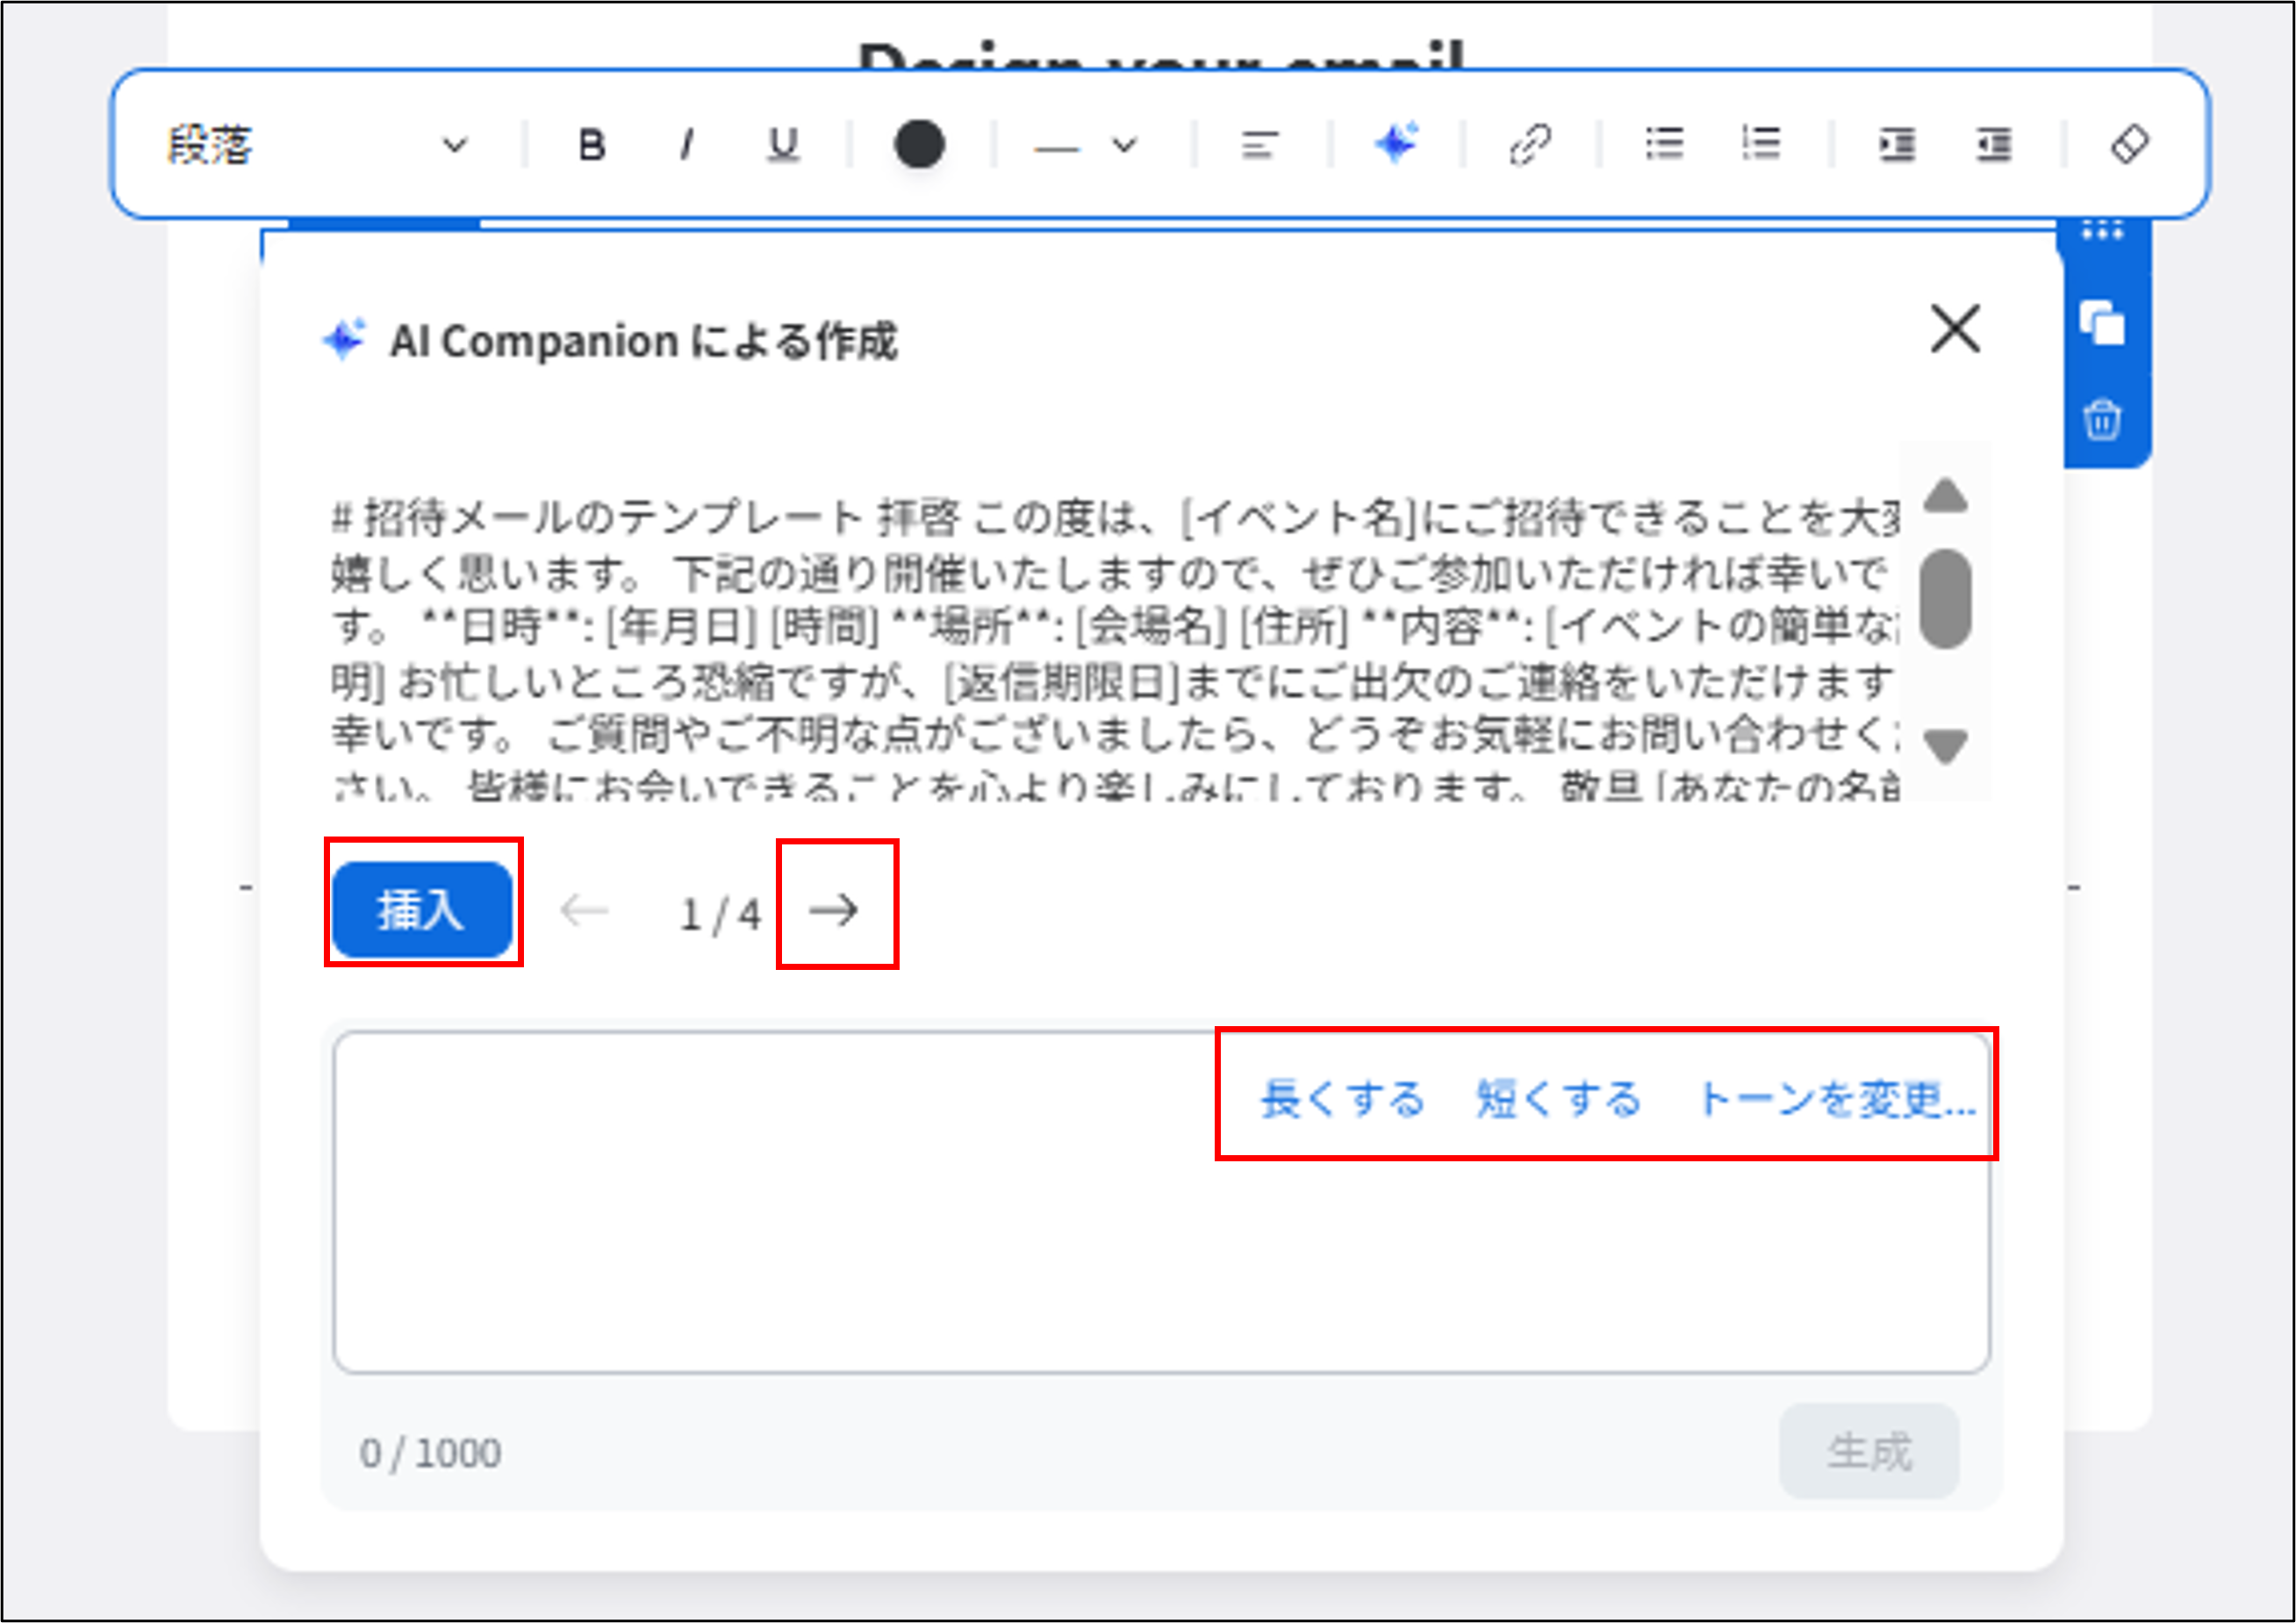Click the 短くする link
The width and height of the screenshot is (2296, 1623).
click(x=1559, y=1099)
